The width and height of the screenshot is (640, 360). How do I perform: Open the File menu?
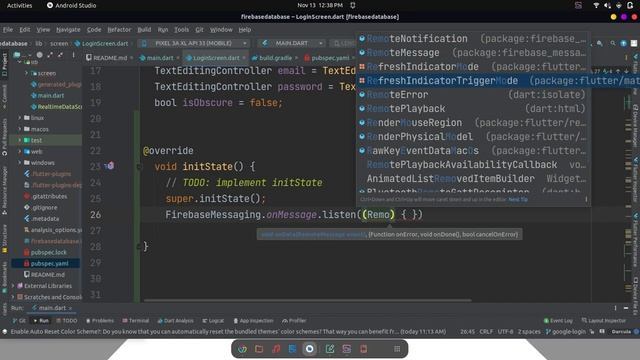8,30
